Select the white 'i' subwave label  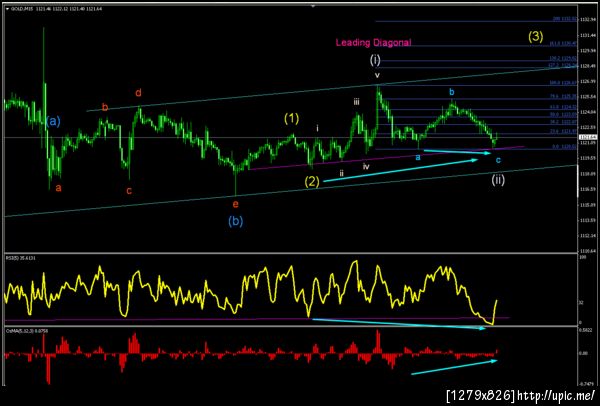pos(318,128)
